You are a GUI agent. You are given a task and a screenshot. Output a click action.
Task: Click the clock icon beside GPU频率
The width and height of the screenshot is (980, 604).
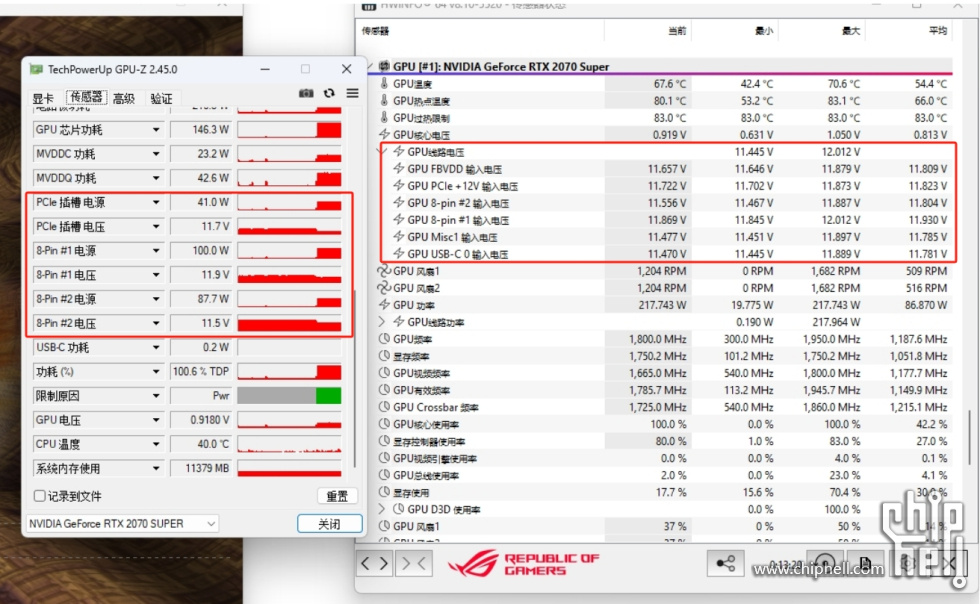click(384, 339)
